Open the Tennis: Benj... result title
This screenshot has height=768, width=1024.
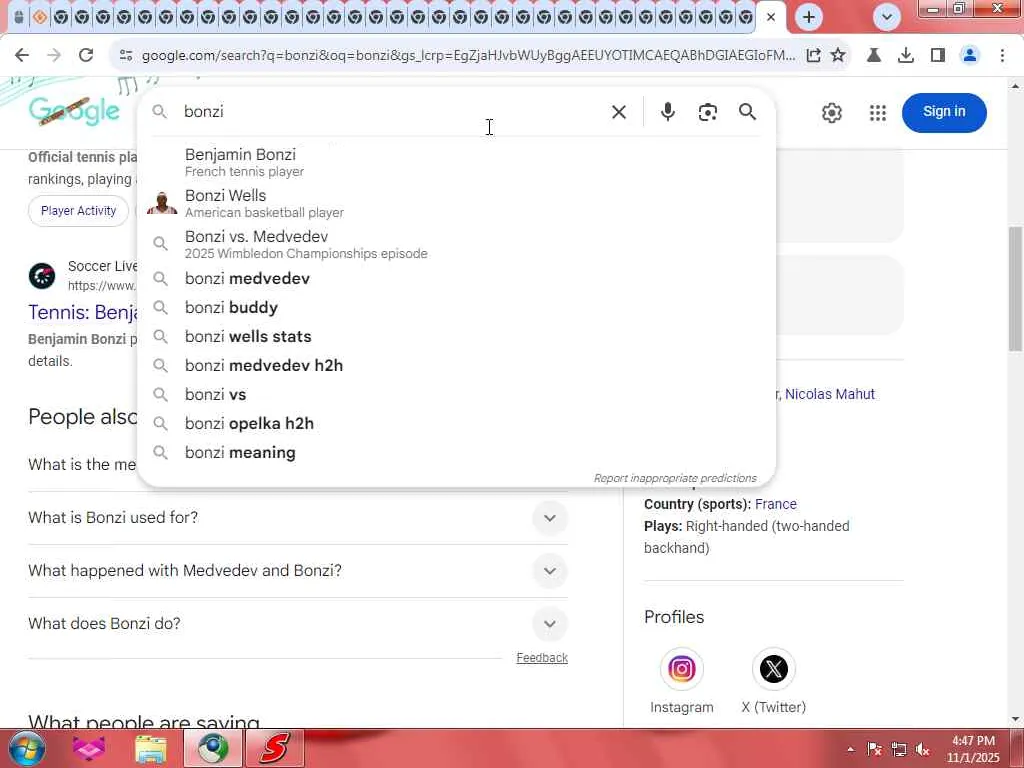coord(83,312)
